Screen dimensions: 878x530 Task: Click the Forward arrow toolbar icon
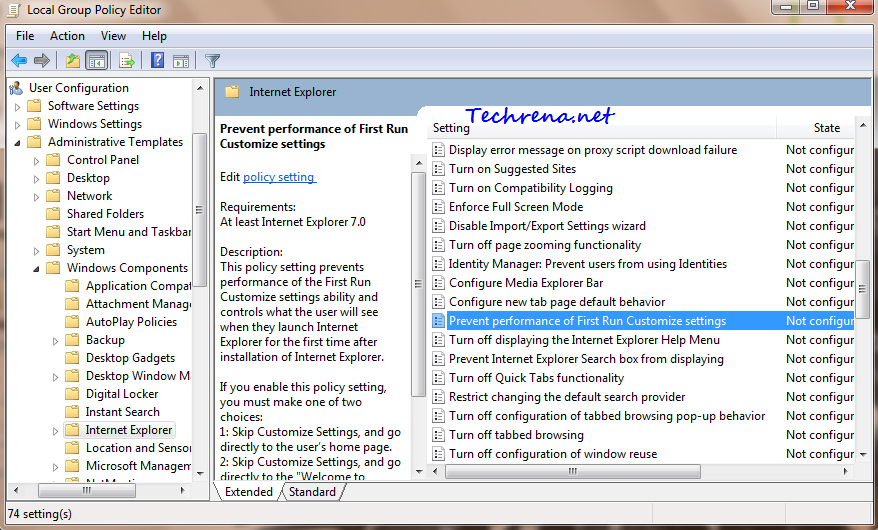(x=42, y=60)
